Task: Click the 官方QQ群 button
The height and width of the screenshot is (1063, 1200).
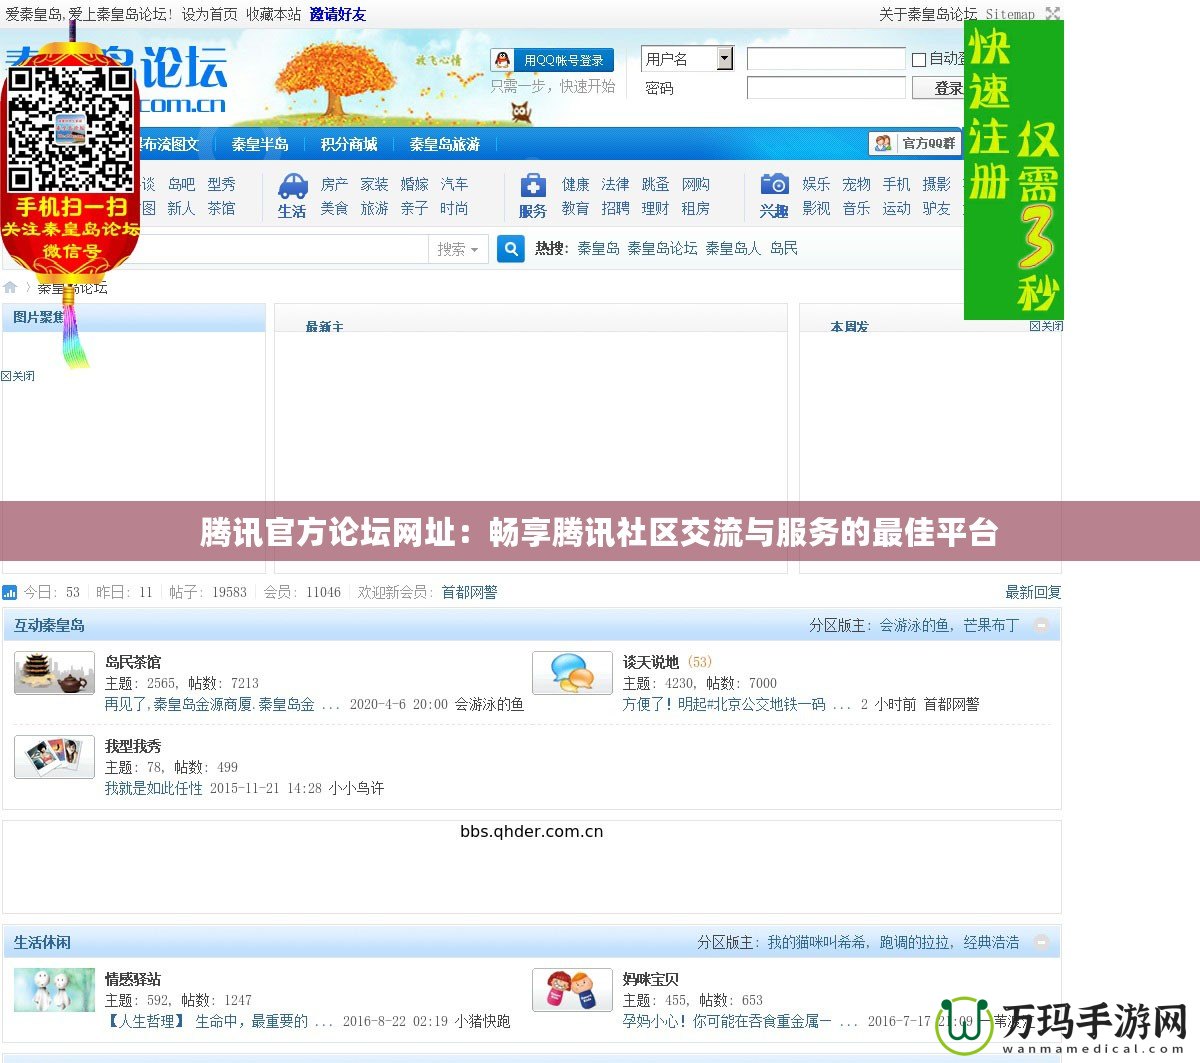Action: tap(916, 143)
